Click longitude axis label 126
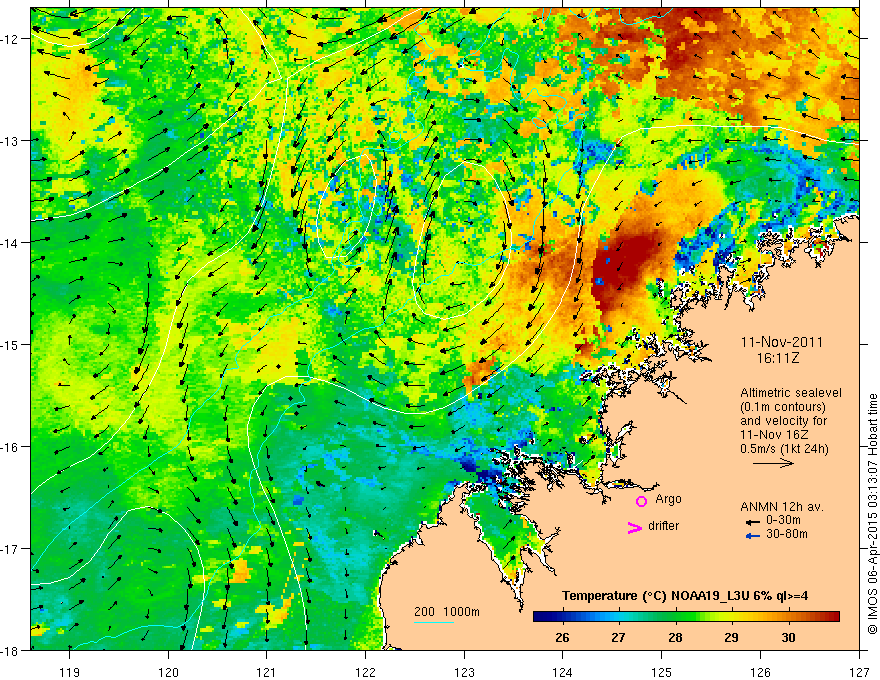The image size is (880, 680). (x=760, y=672)
